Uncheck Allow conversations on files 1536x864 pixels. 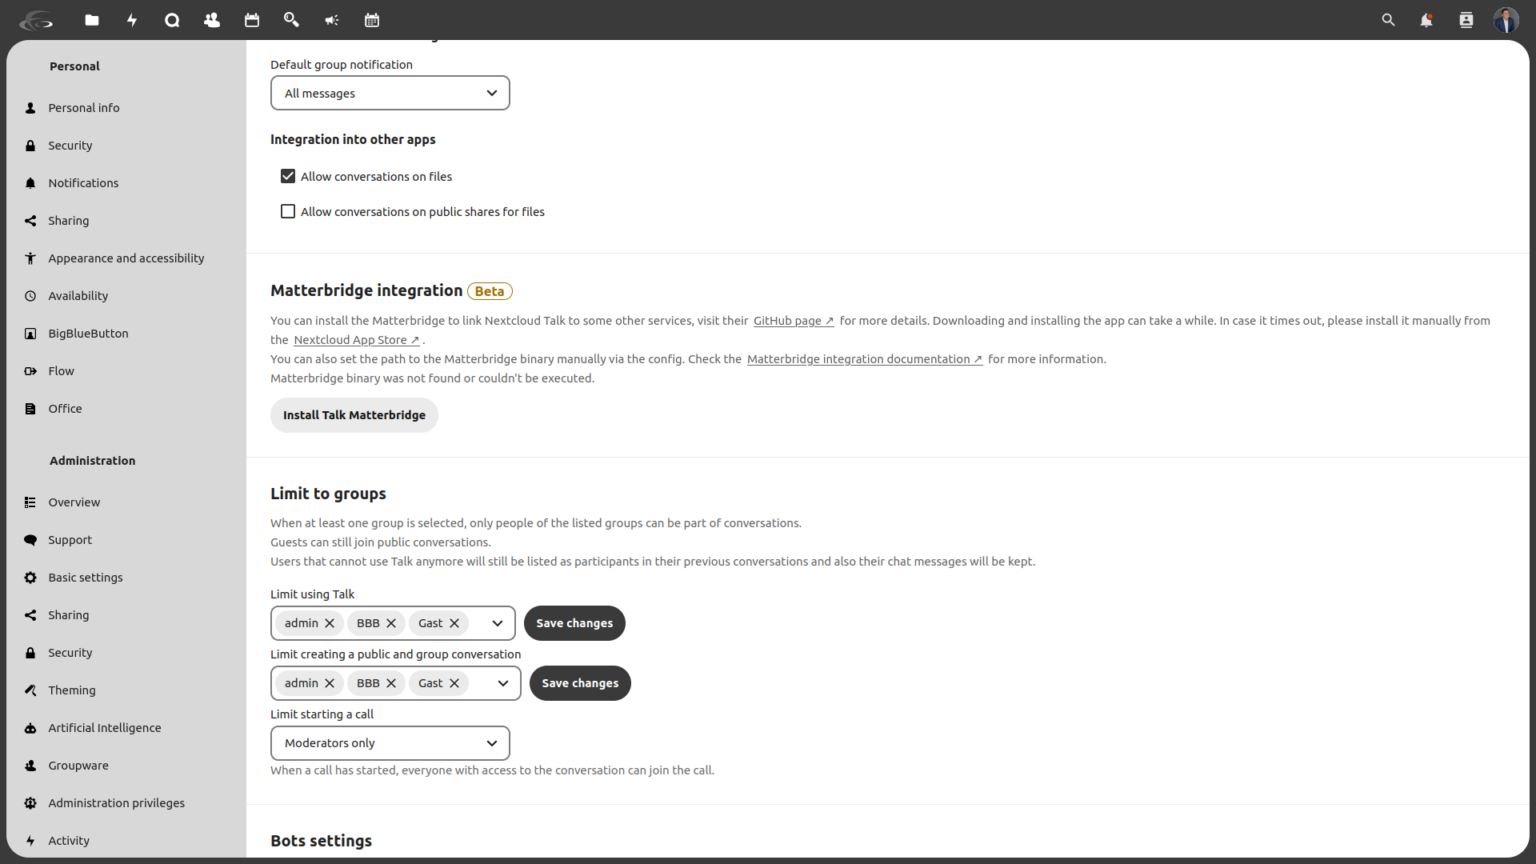point(288,175)
